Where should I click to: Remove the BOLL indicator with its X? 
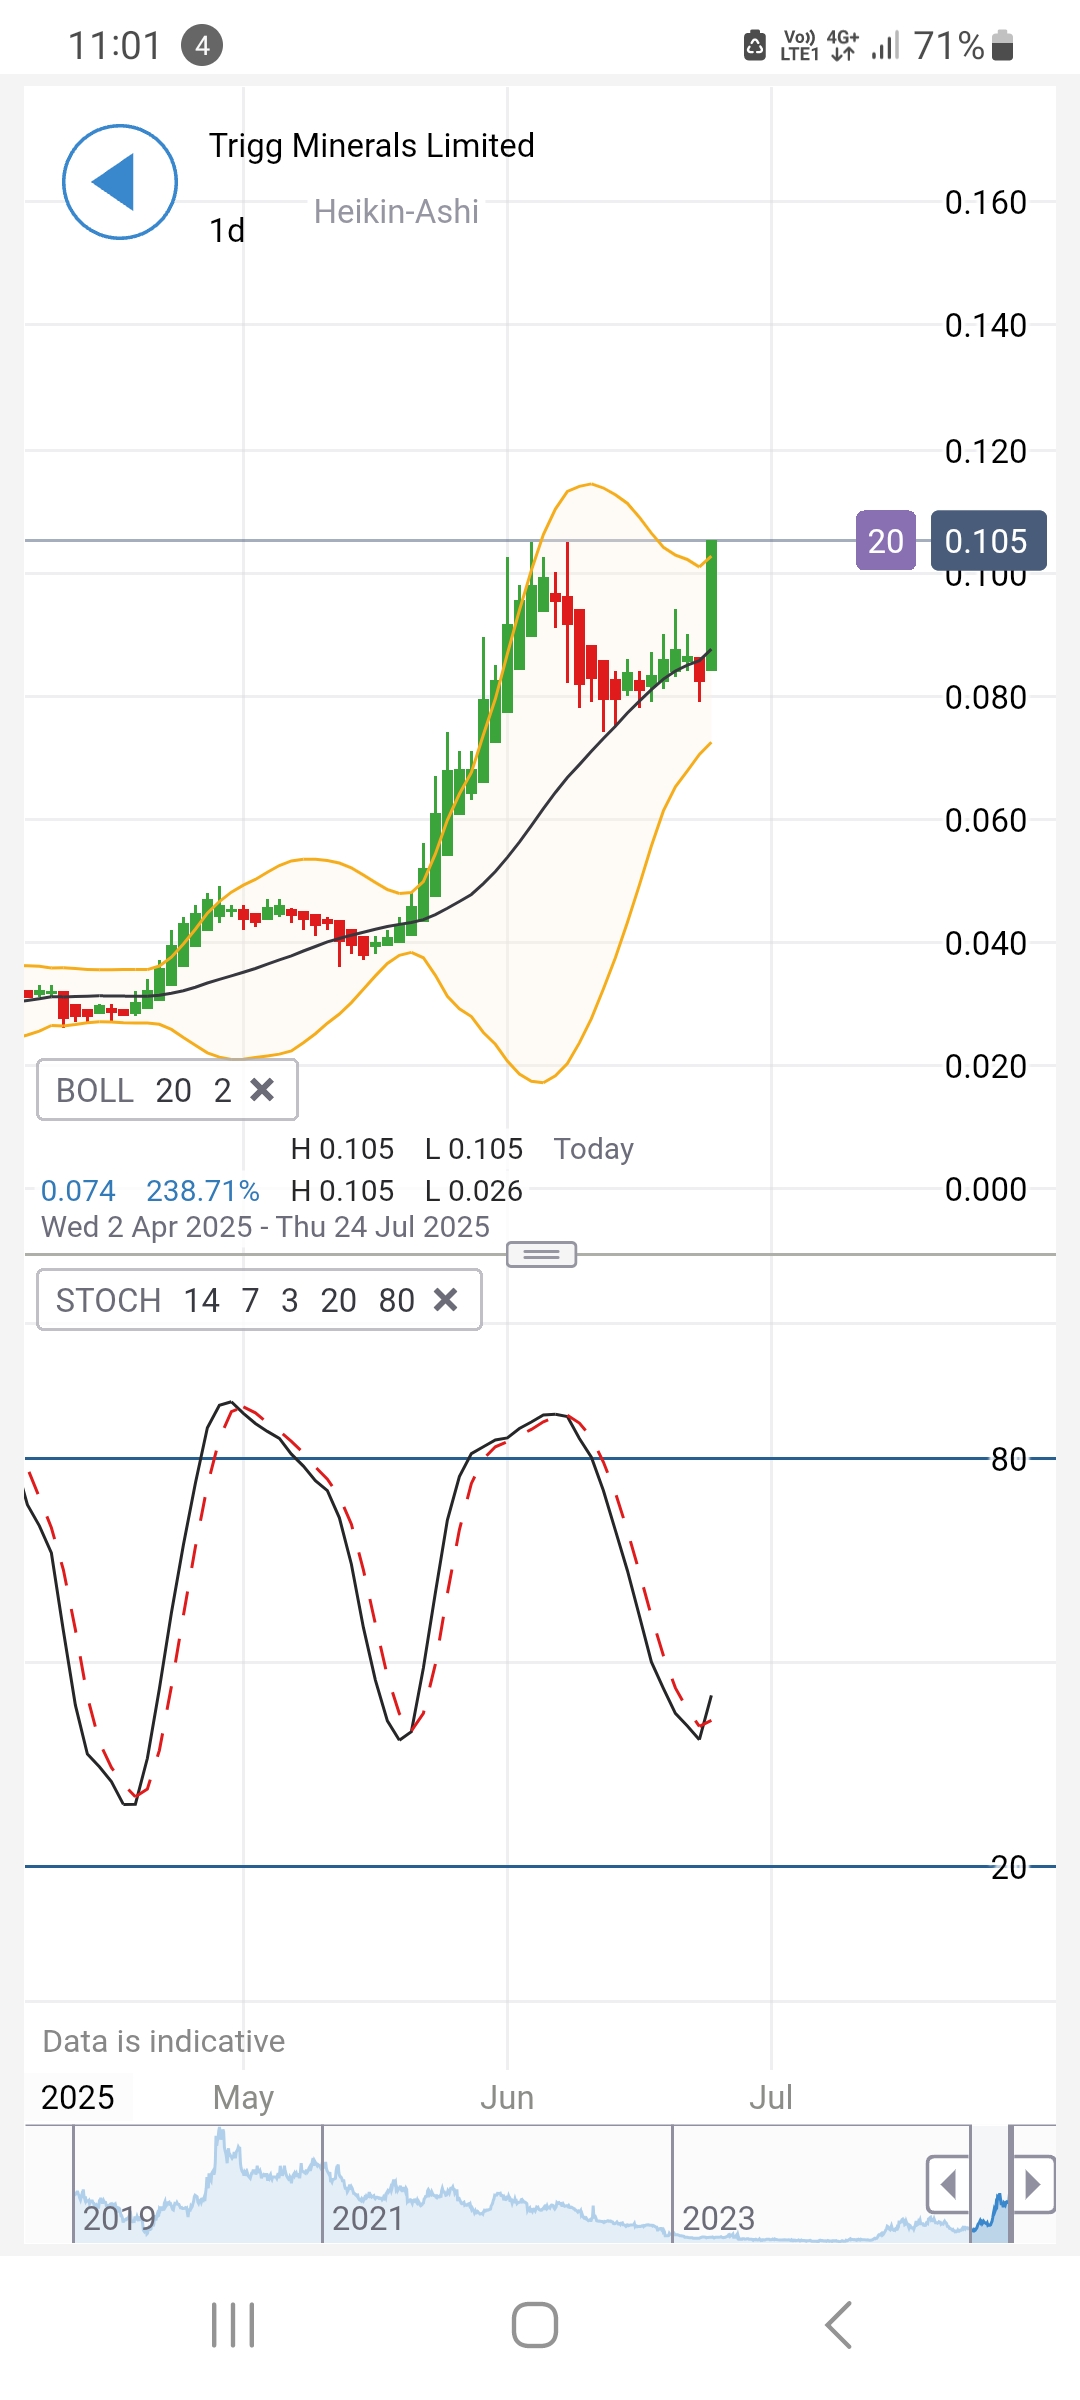[262, 1089]
